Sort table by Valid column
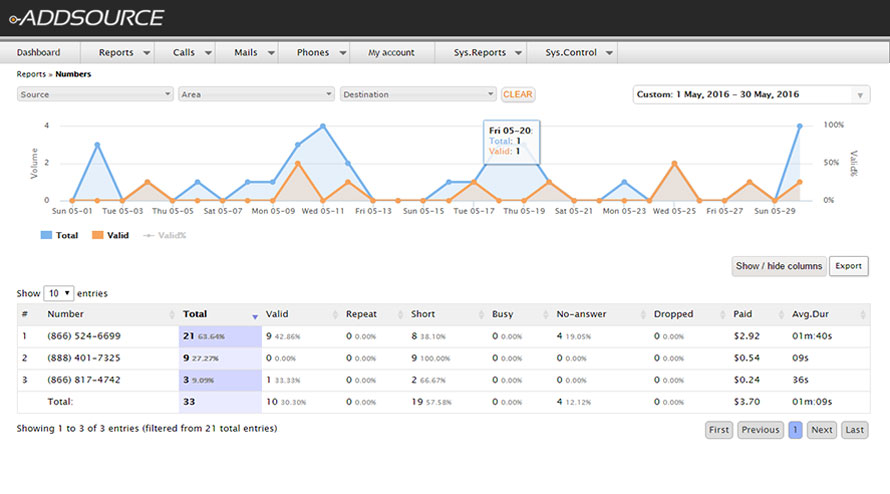Screen dimensions: 890x494 (301, 314)
